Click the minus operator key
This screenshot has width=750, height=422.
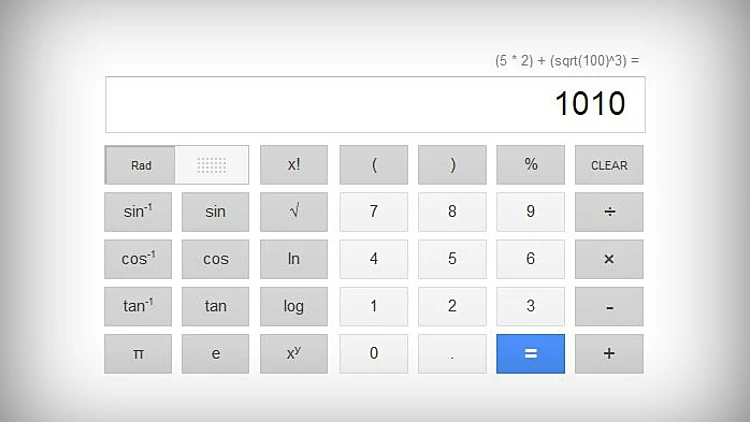tap(609, 306)
